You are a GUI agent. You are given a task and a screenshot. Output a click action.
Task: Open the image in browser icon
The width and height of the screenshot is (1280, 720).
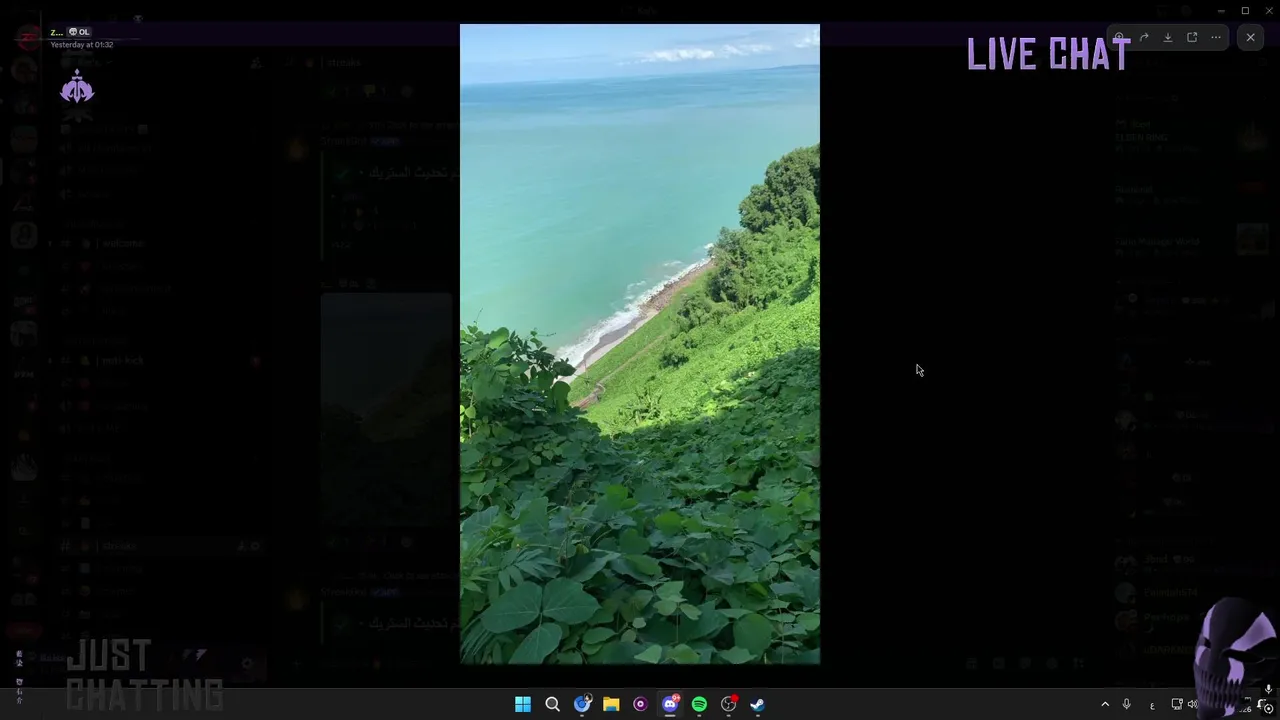(1192, 38)
